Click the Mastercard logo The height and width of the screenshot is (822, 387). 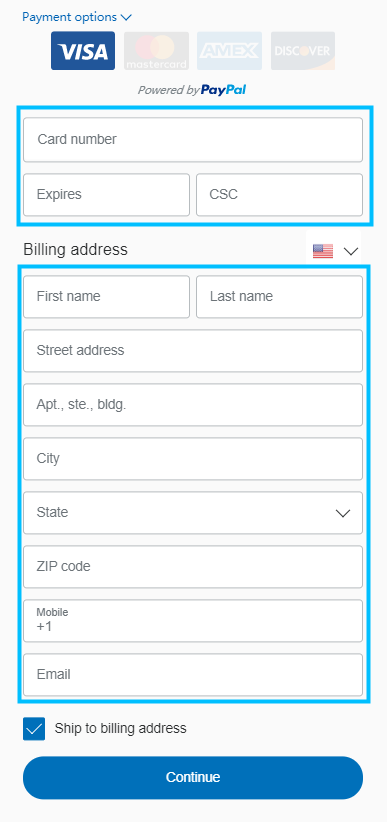point(156,51)
